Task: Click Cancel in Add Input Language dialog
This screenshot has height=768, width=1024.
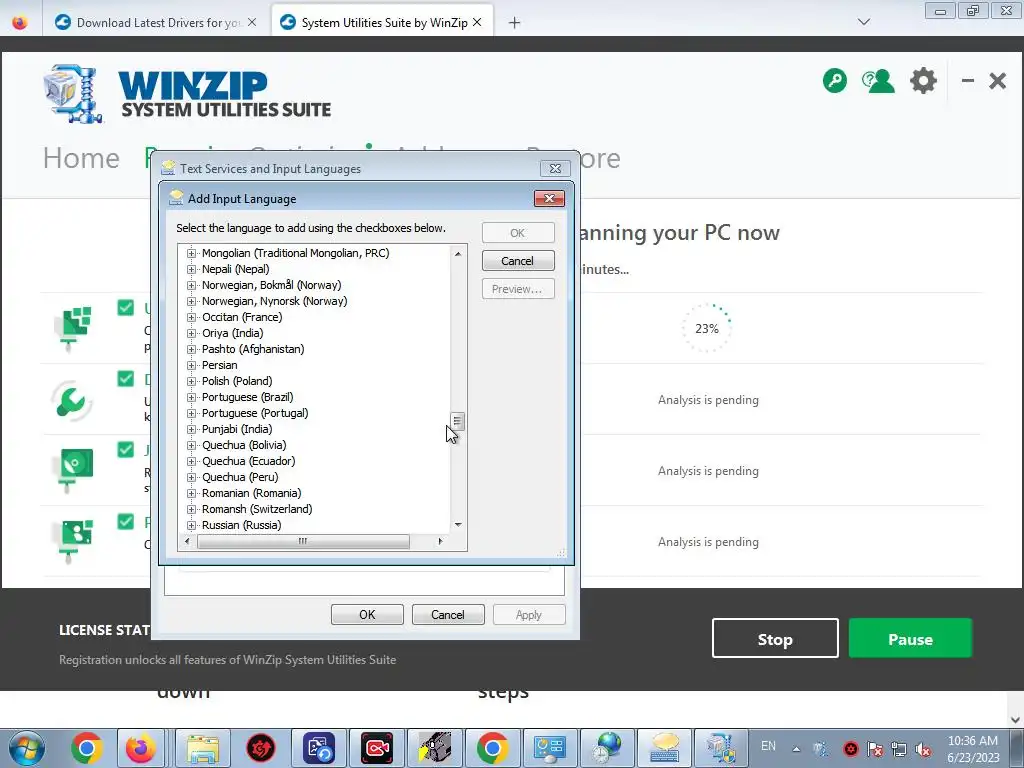Action: click(x=518, y=261)
